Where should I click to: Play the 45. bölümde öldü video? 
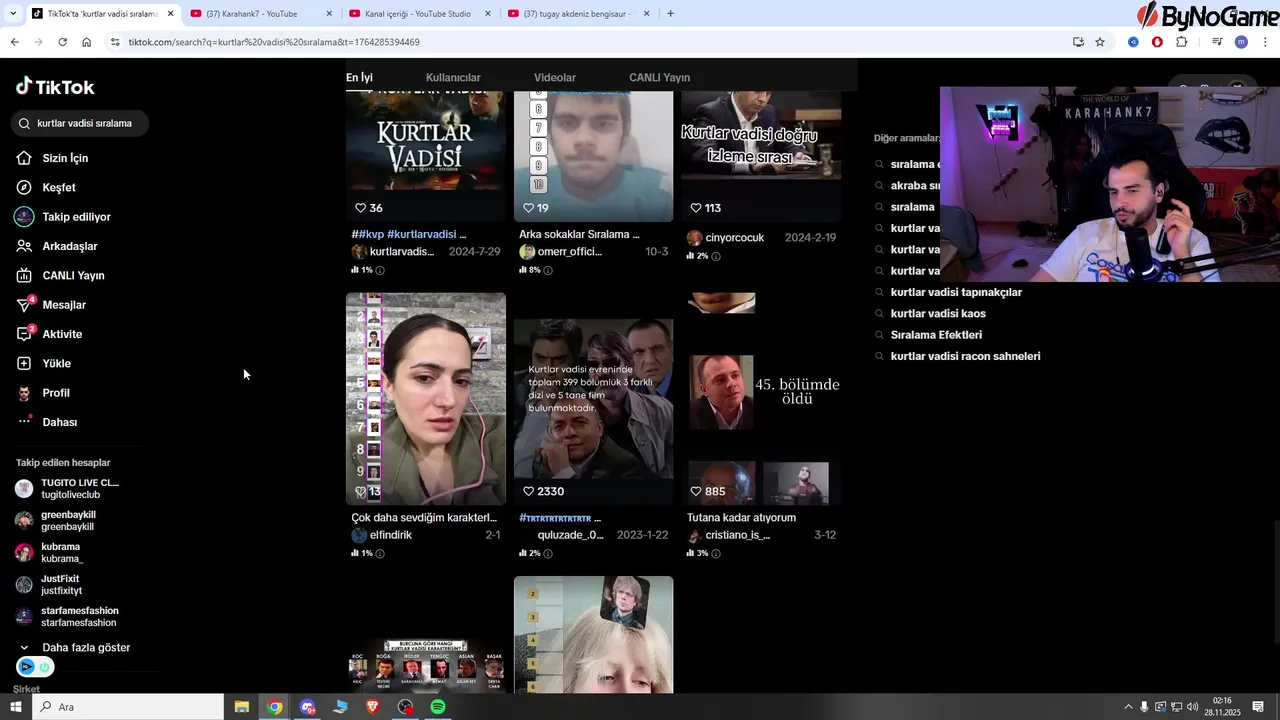(x=761, y=399)
